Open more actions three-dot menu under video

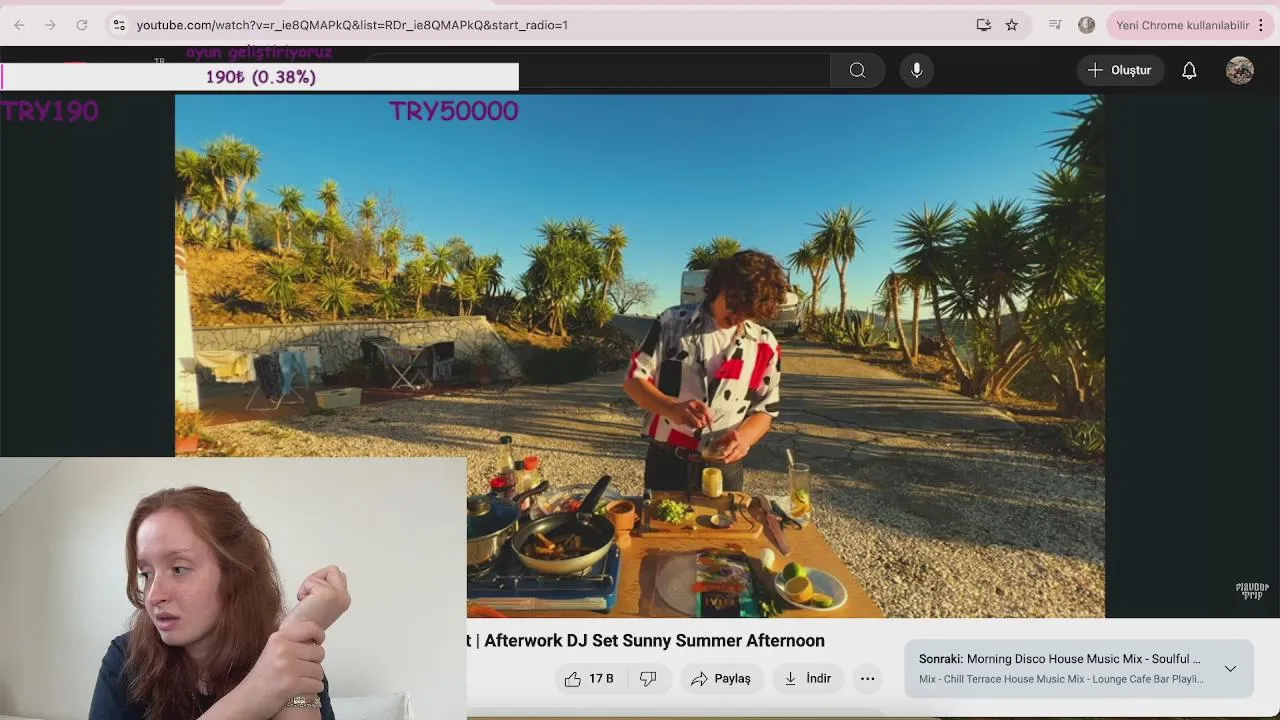pyautogui.click(x=868, y=679)
